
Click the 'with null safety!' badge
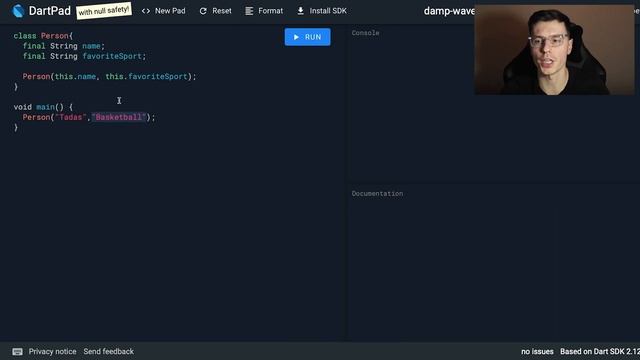pos(104,11)
